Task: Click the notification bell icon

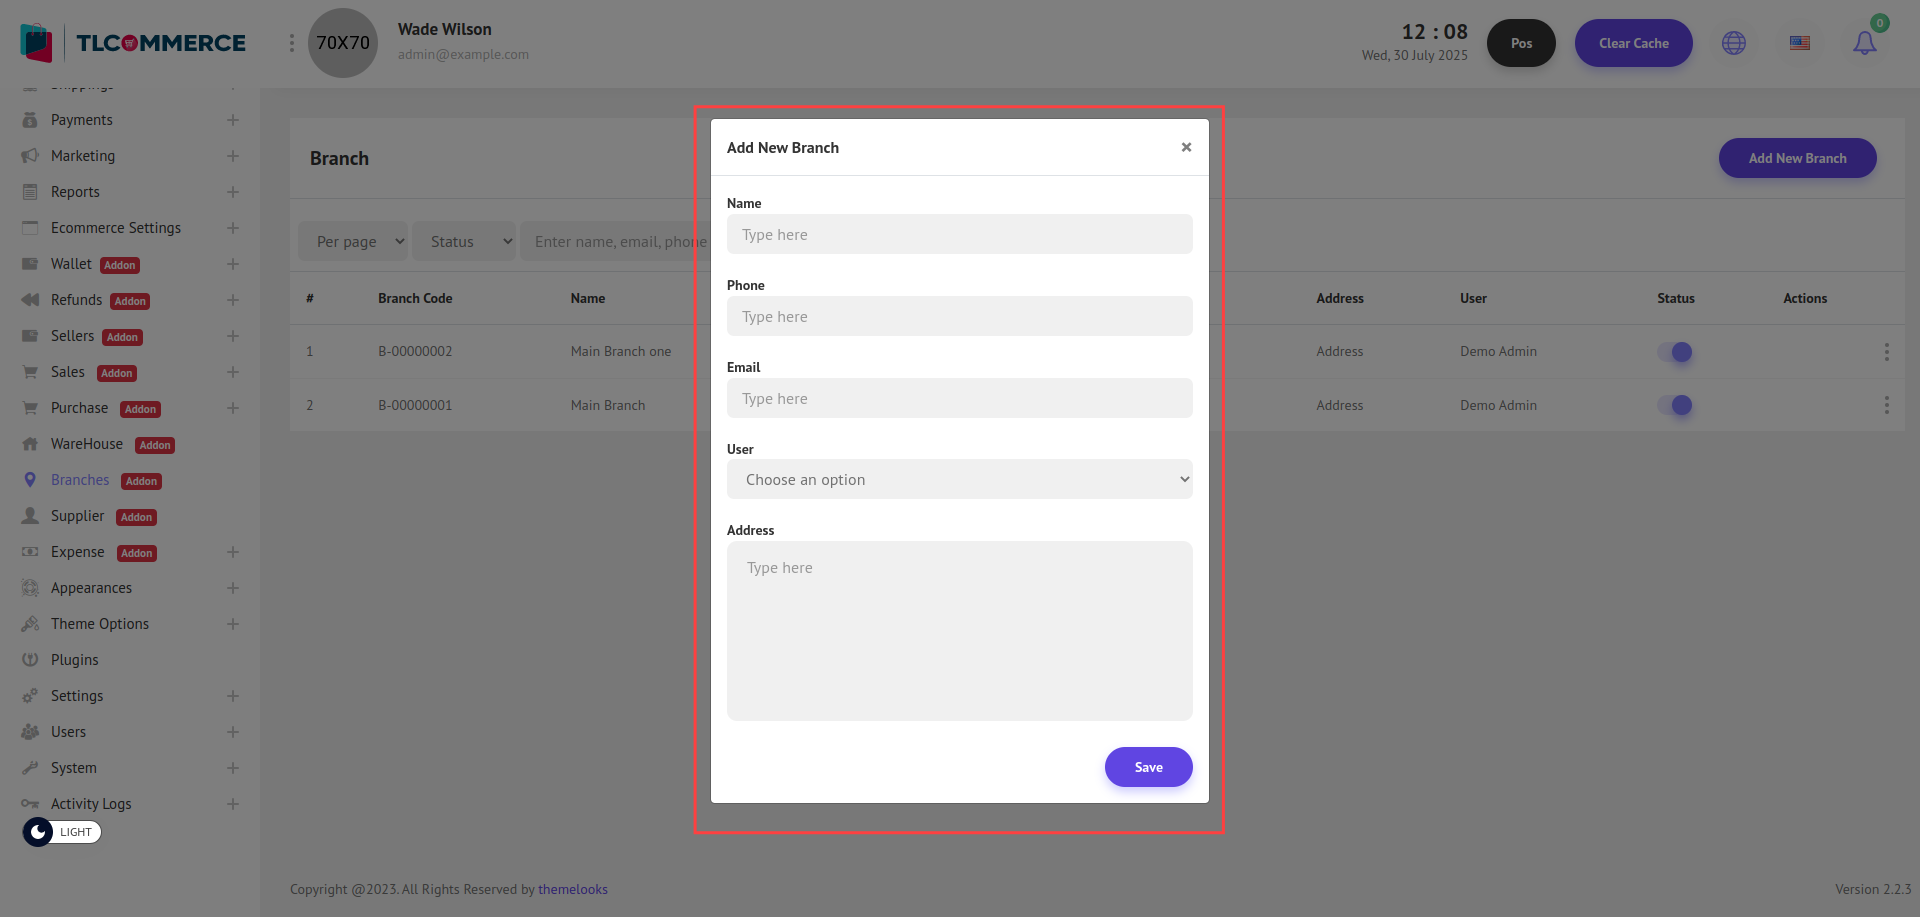Action: (x=1864, y=43)
